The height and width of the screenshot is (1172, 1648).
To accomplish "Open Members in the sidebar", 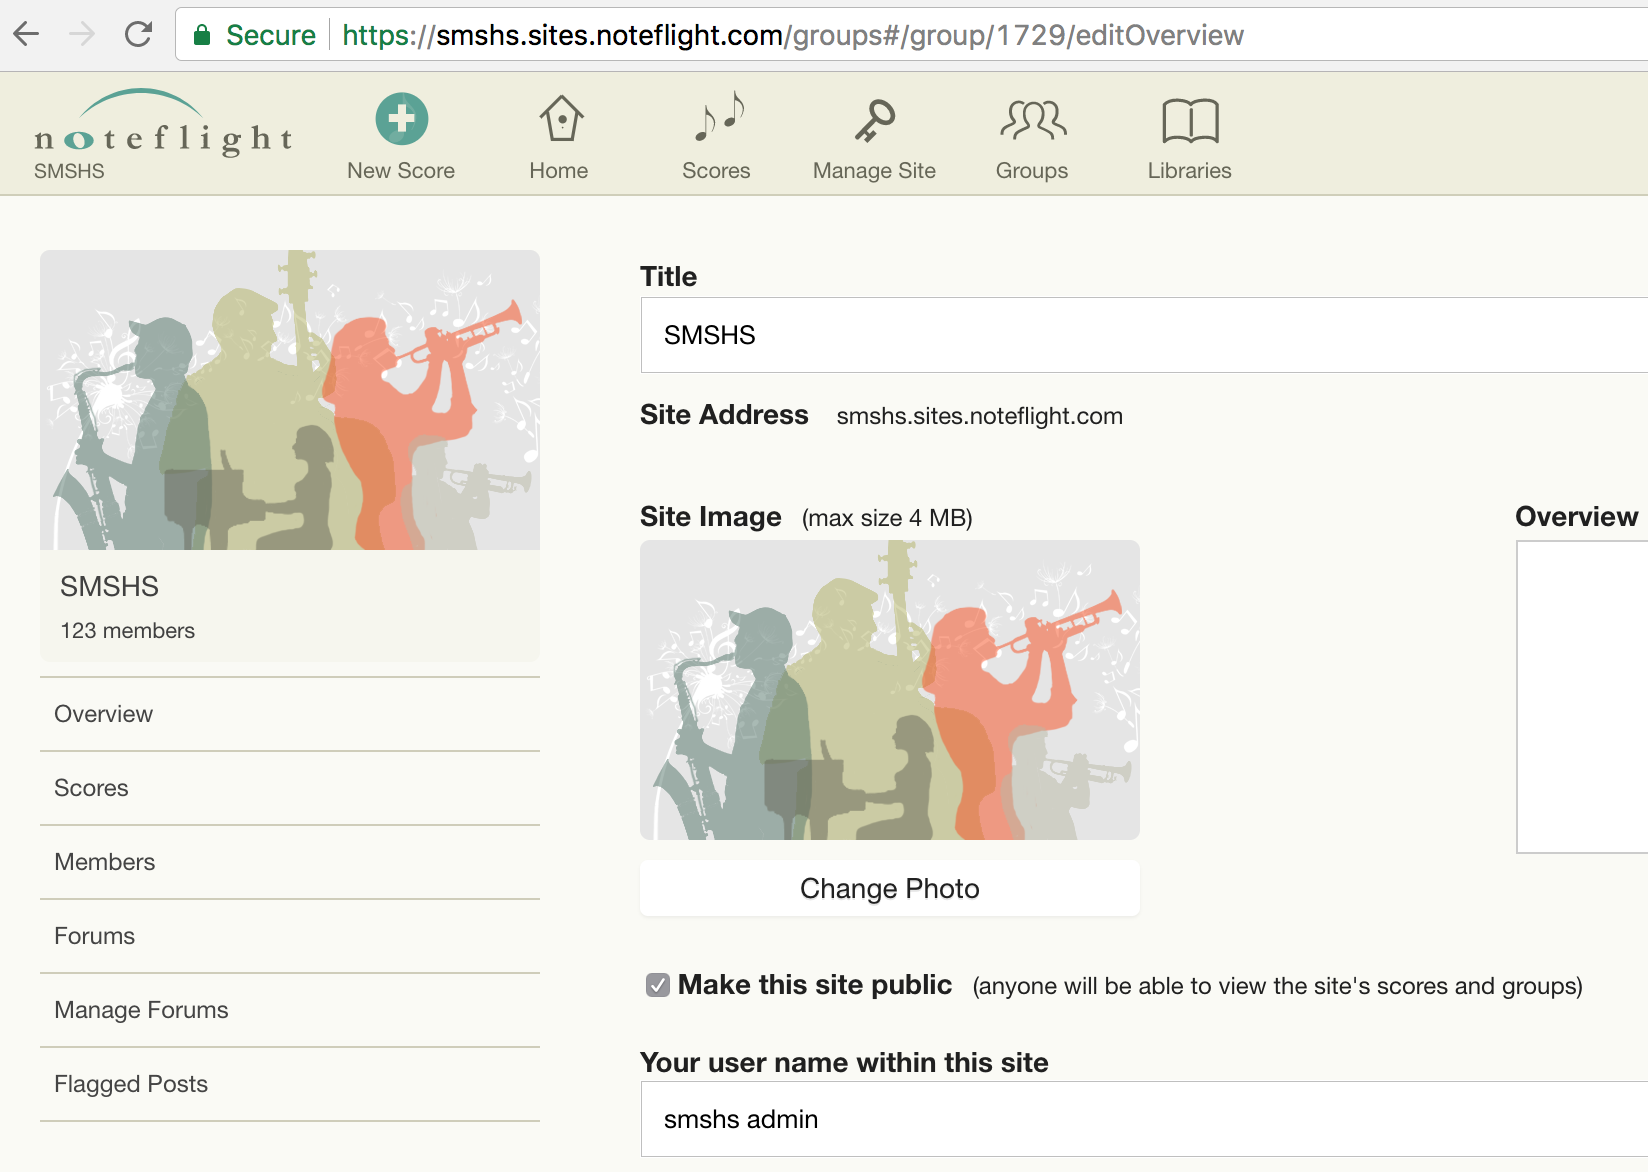I will [x=105, y=862].
